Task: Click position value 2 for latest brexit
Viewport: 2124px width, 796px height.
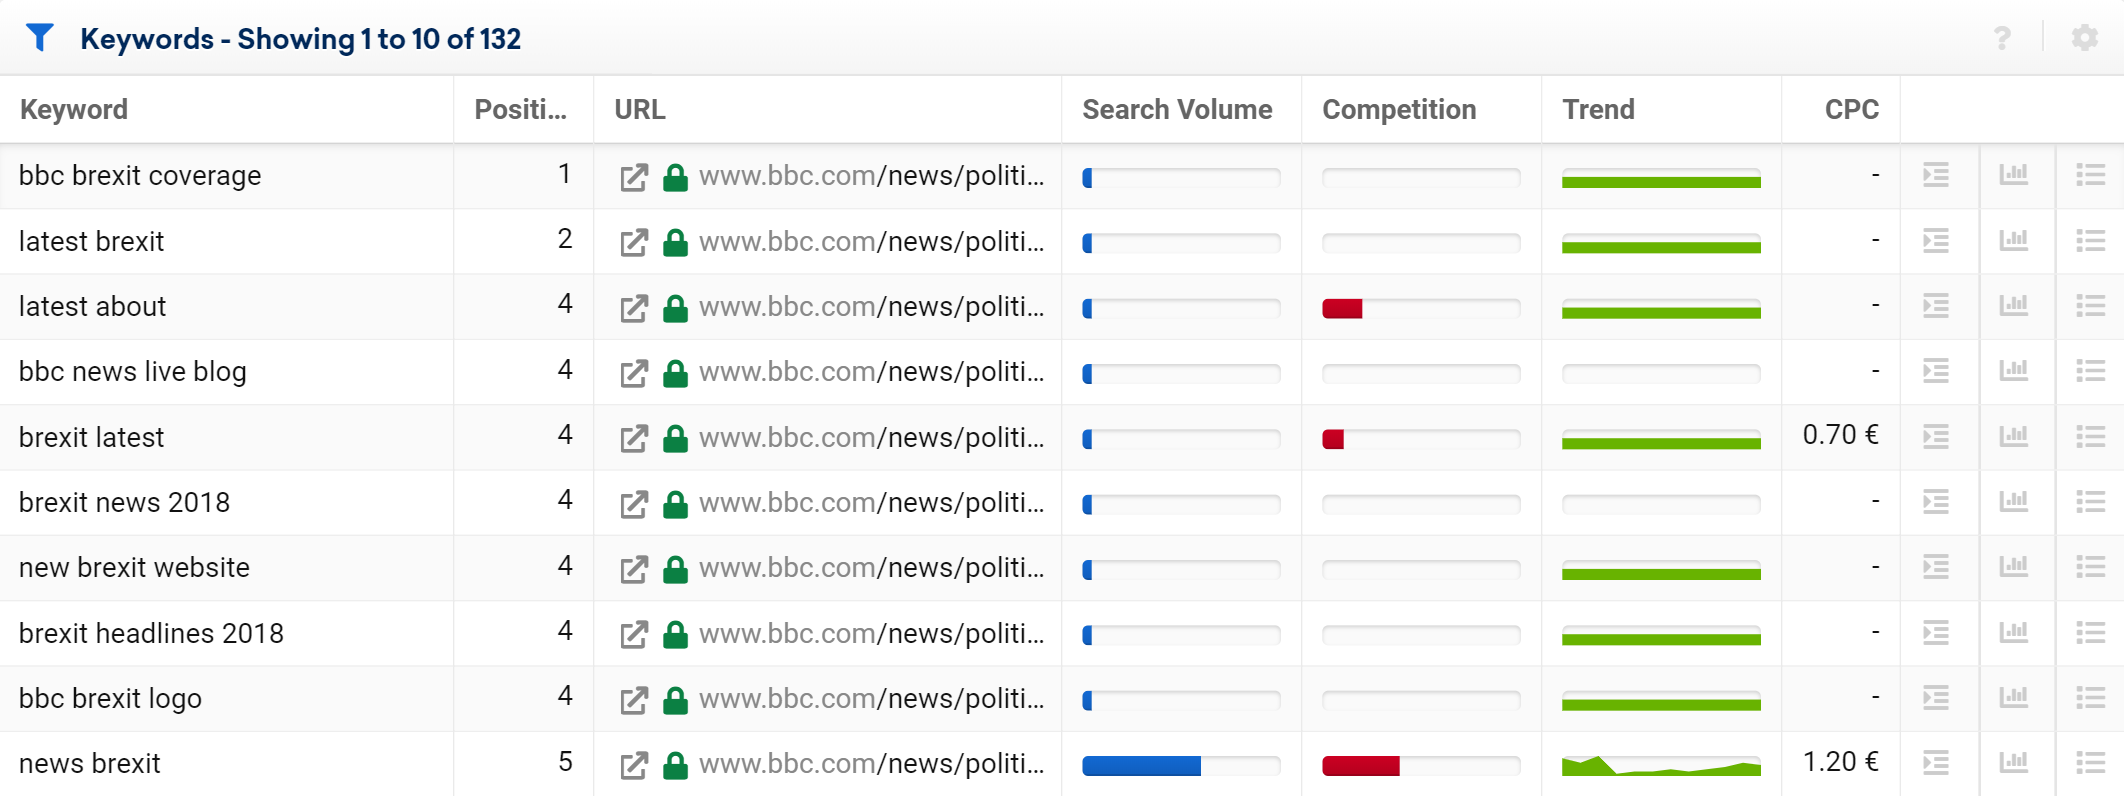Action: click(x=565, y=239)
